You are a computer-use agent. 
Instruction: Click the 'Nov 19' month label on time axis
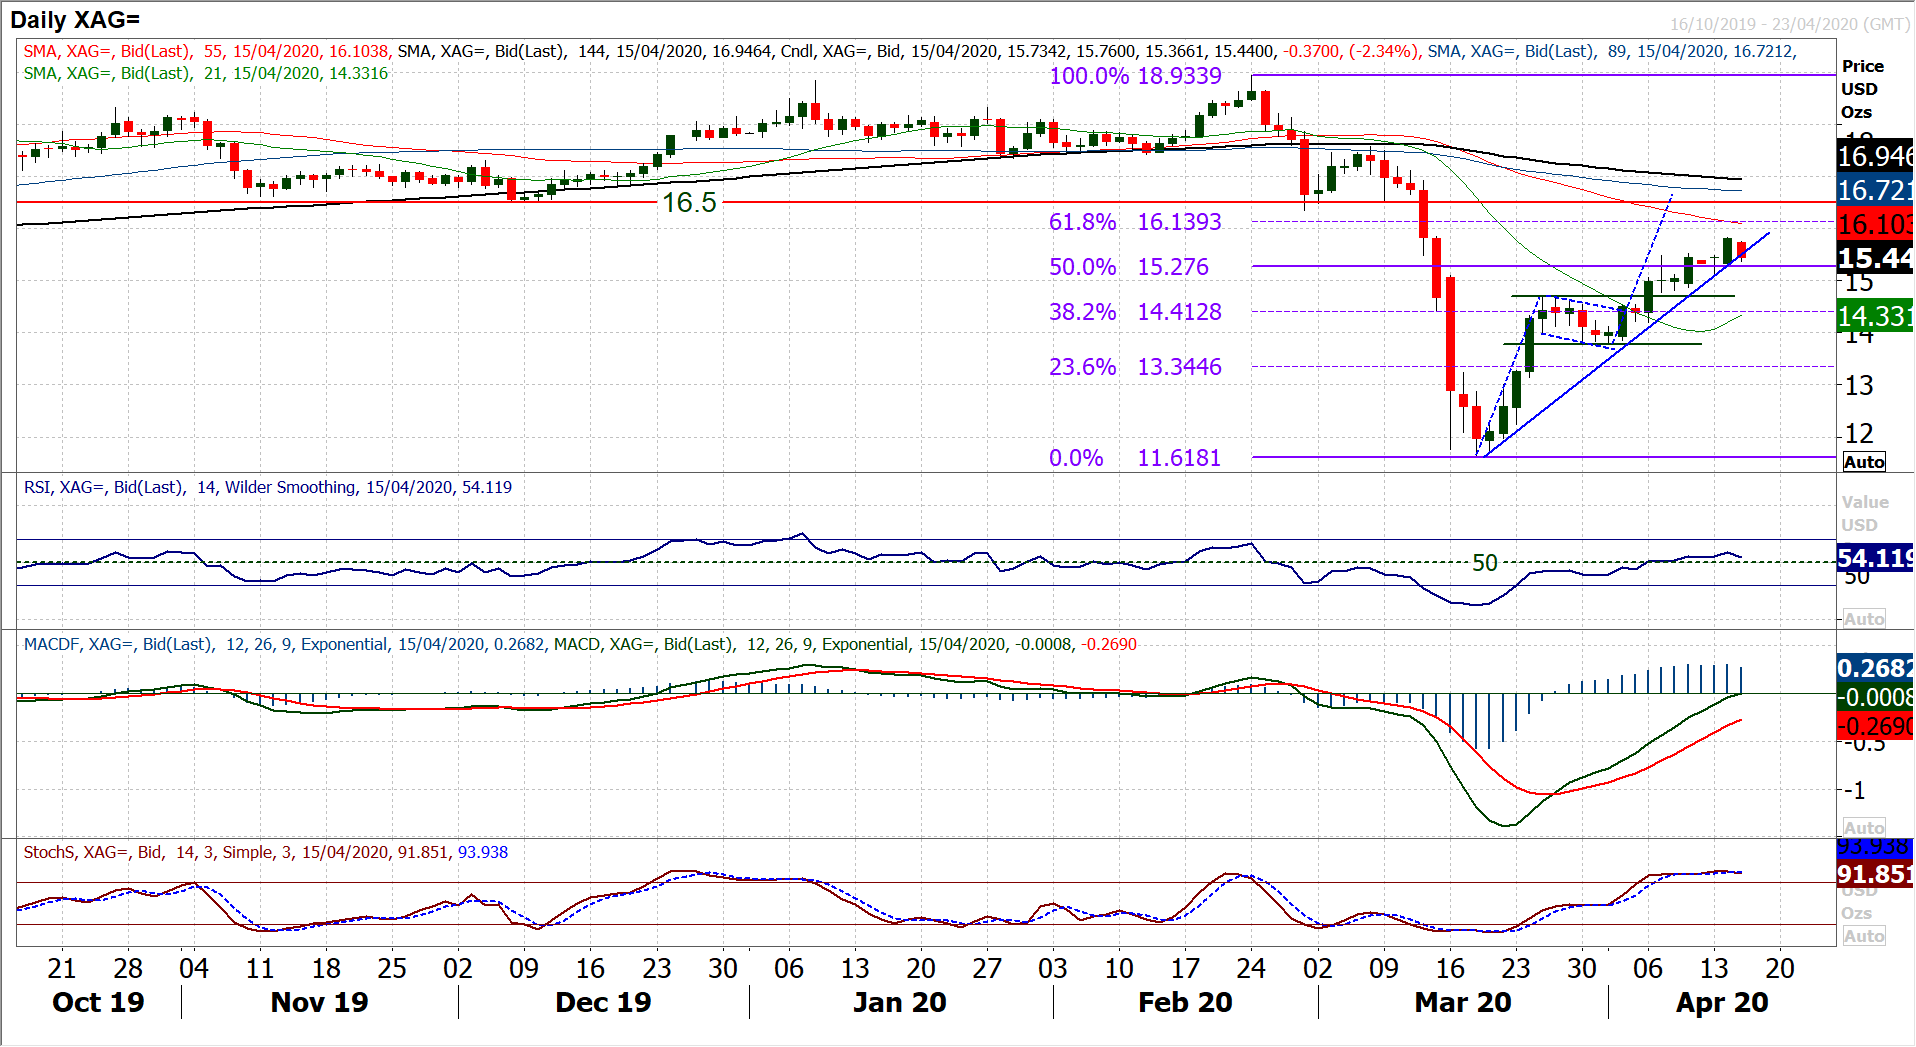pyautogui.click(x=319, y=1002)
